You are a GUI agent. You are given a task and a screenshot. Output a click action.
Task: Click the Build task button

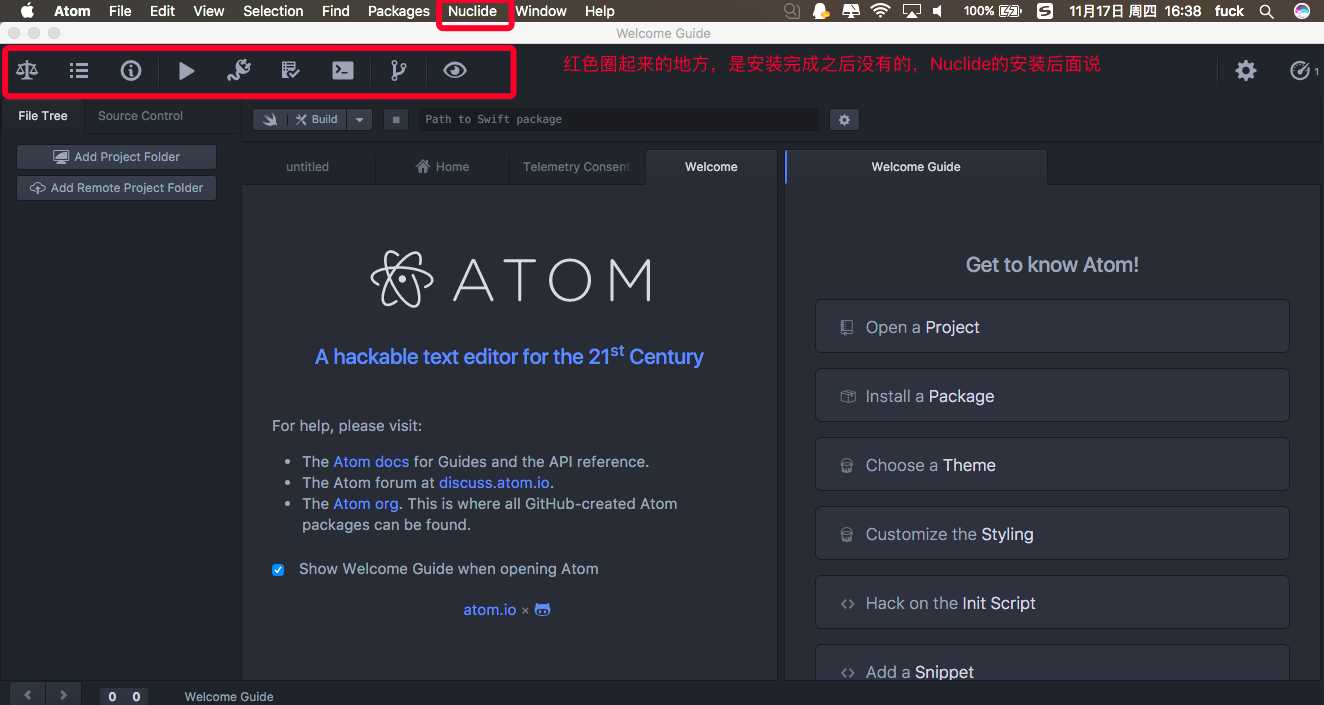(x=316, y=119)
